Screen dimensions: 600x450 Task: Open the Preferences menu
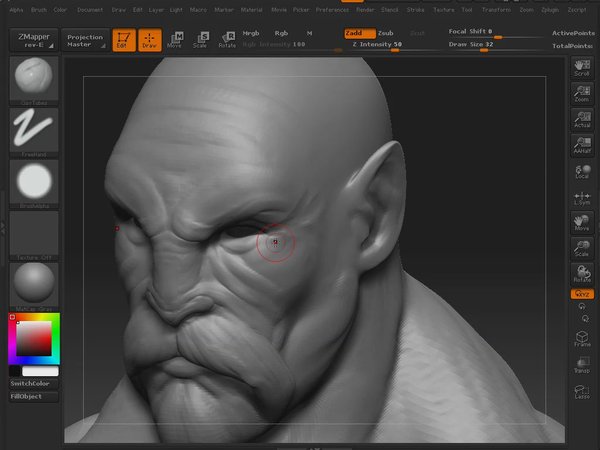pyautogui.click(x=332, y=9)
